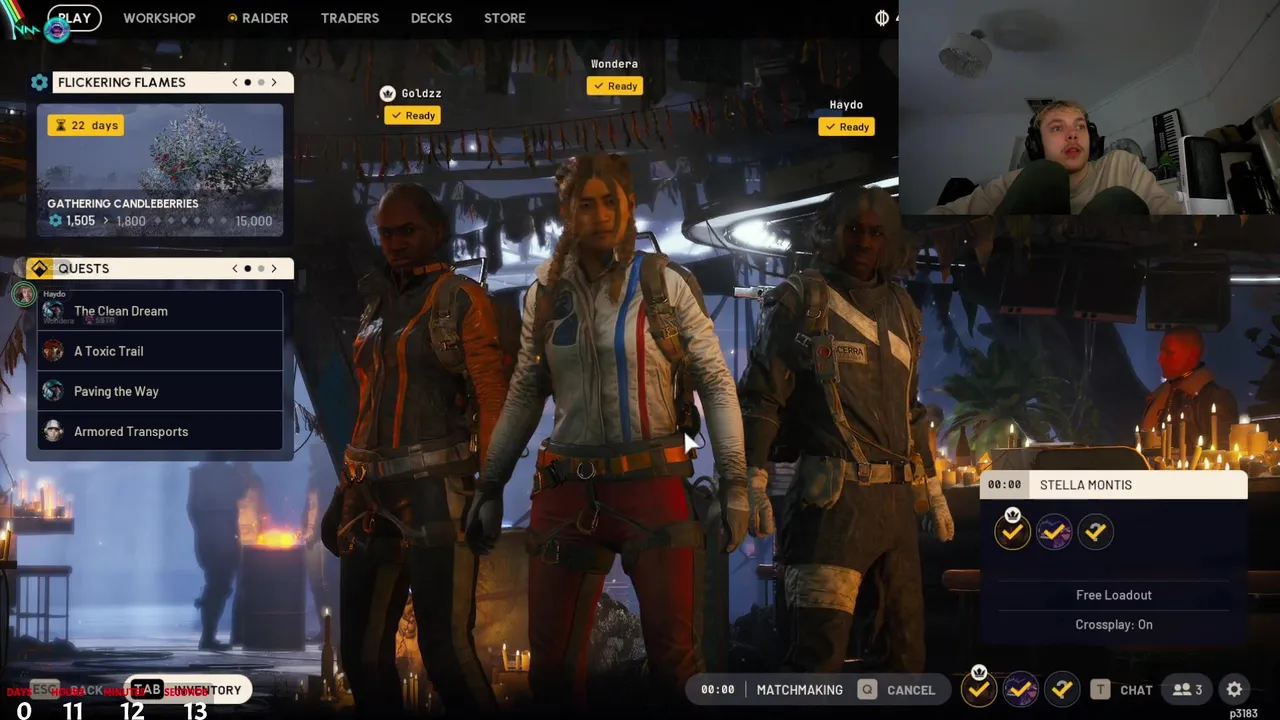This screenshot has width=1280, height=720.
Task: Click the crown leader icon beside Goldzz
Action: click(x=388, y=93)
